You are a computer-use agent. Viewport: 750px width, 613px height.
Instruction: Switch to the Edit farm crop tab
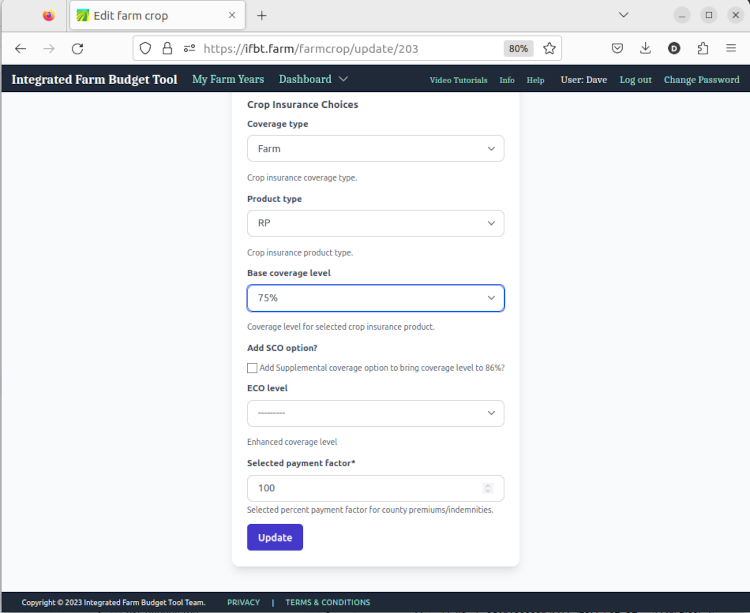(x=158, y=15)
